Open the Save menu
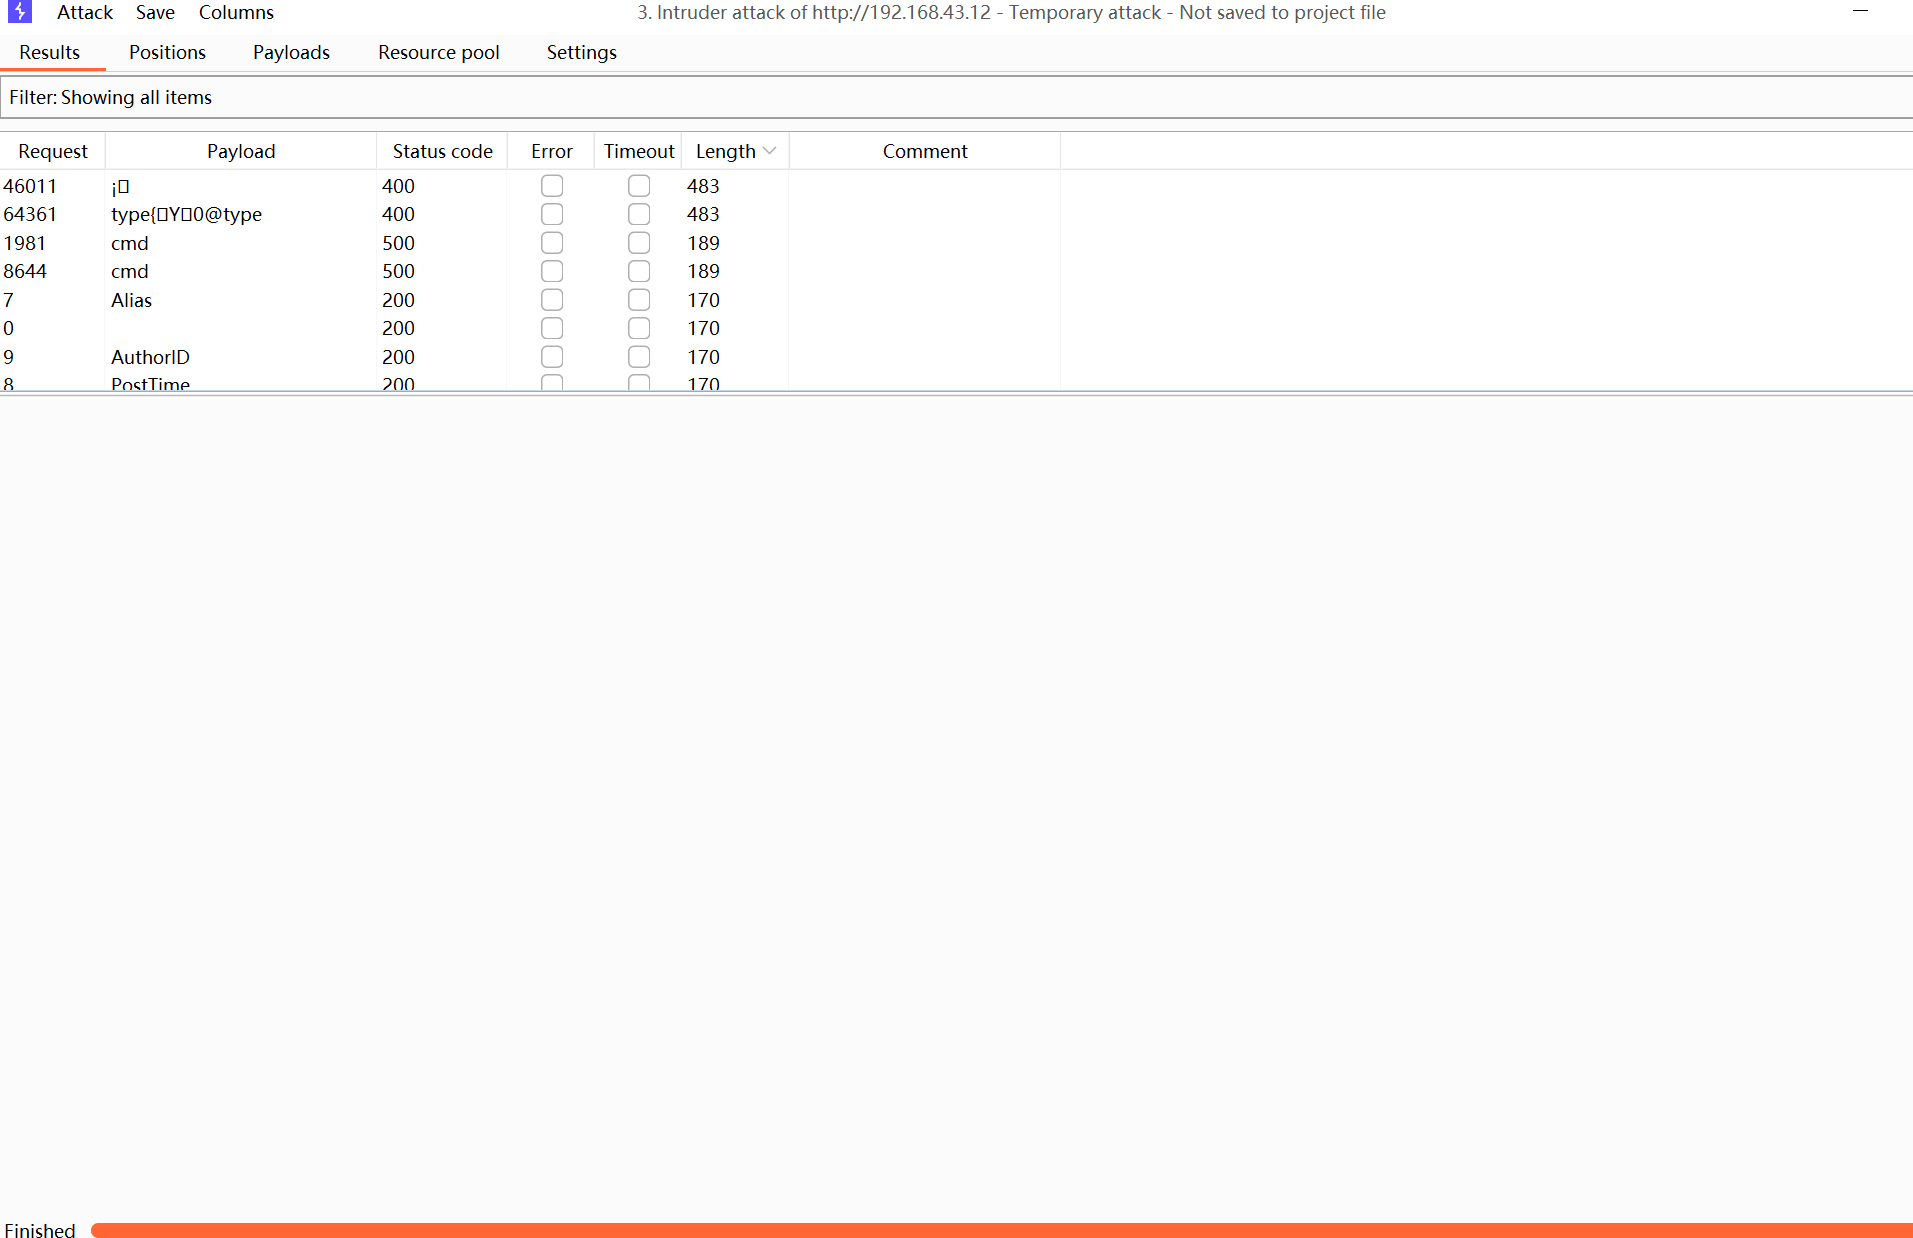1913x1238 pixels. tap(155, 13)
